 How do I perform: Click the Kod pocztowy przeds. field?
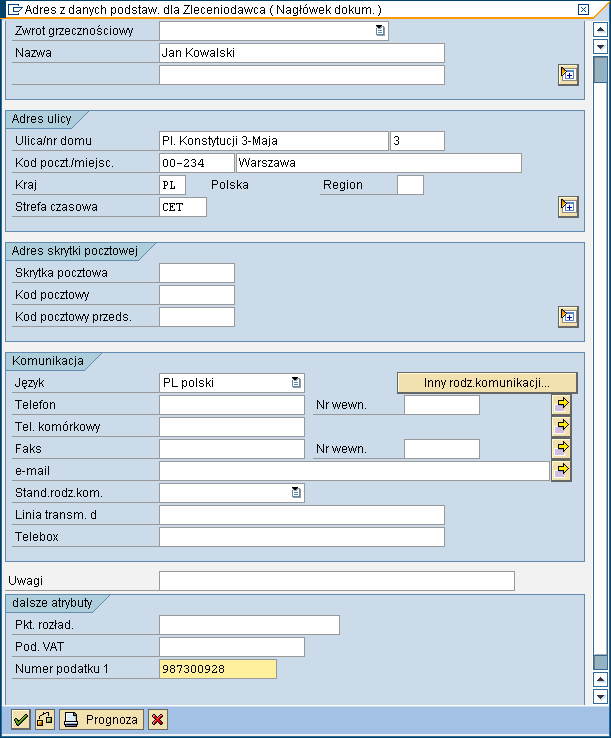[x=197, y=317]
